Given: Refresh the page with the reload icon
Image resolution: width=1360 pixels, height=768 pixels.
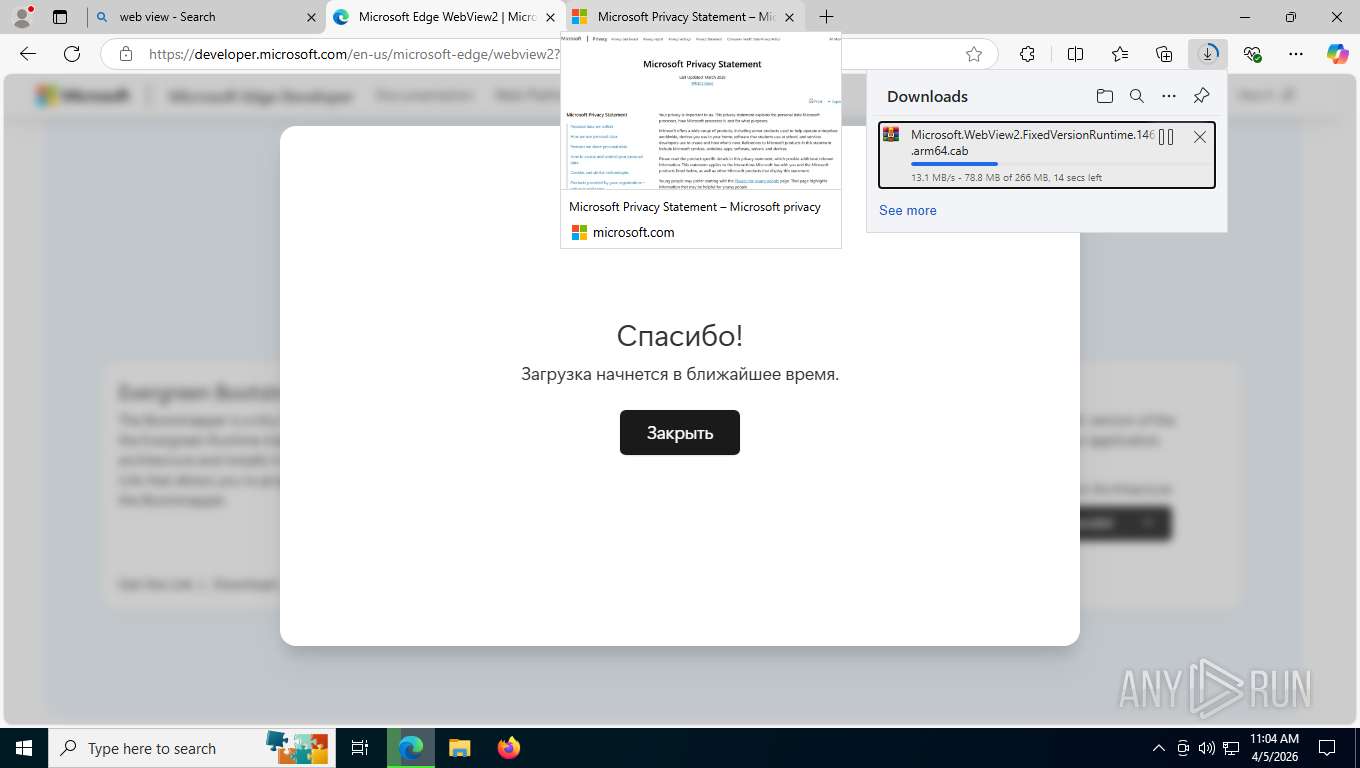Looking at the screenshot, I should [72, 54].
